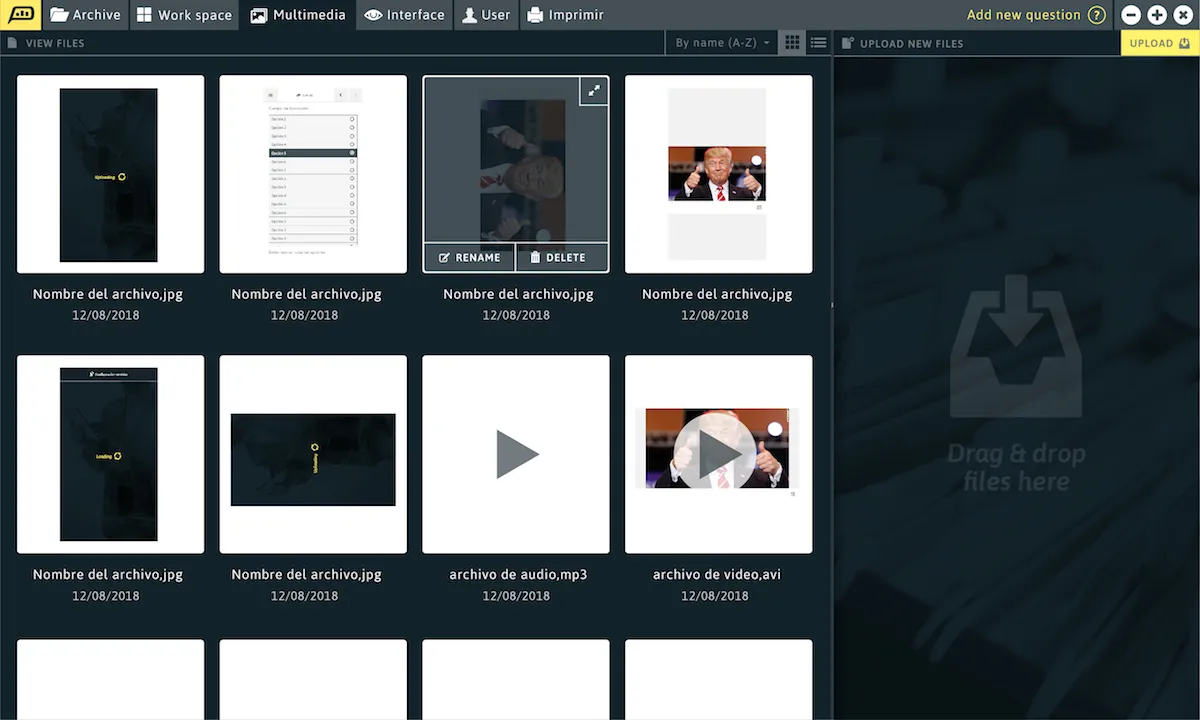The height and width of the screenshot is (720, 1200).
Task: Rename the hovered image file
Action: click(469, 258)
